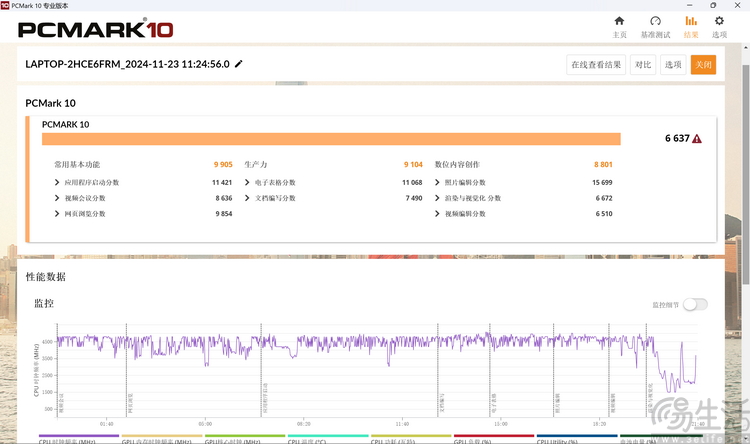Click red GPU 负载 legend line
This screenshot has height=444, width=750.
pos(494,436)
